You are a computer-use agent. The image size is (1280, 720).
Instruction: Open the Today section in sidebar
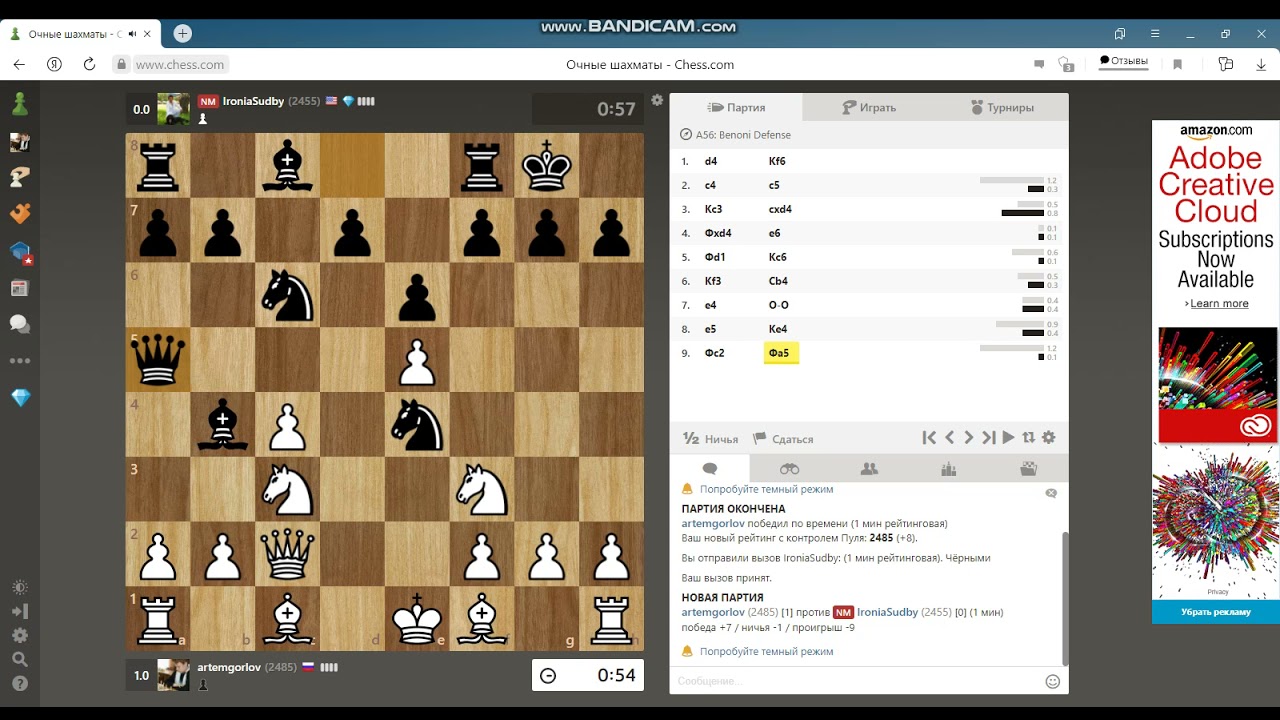(20, 288)
